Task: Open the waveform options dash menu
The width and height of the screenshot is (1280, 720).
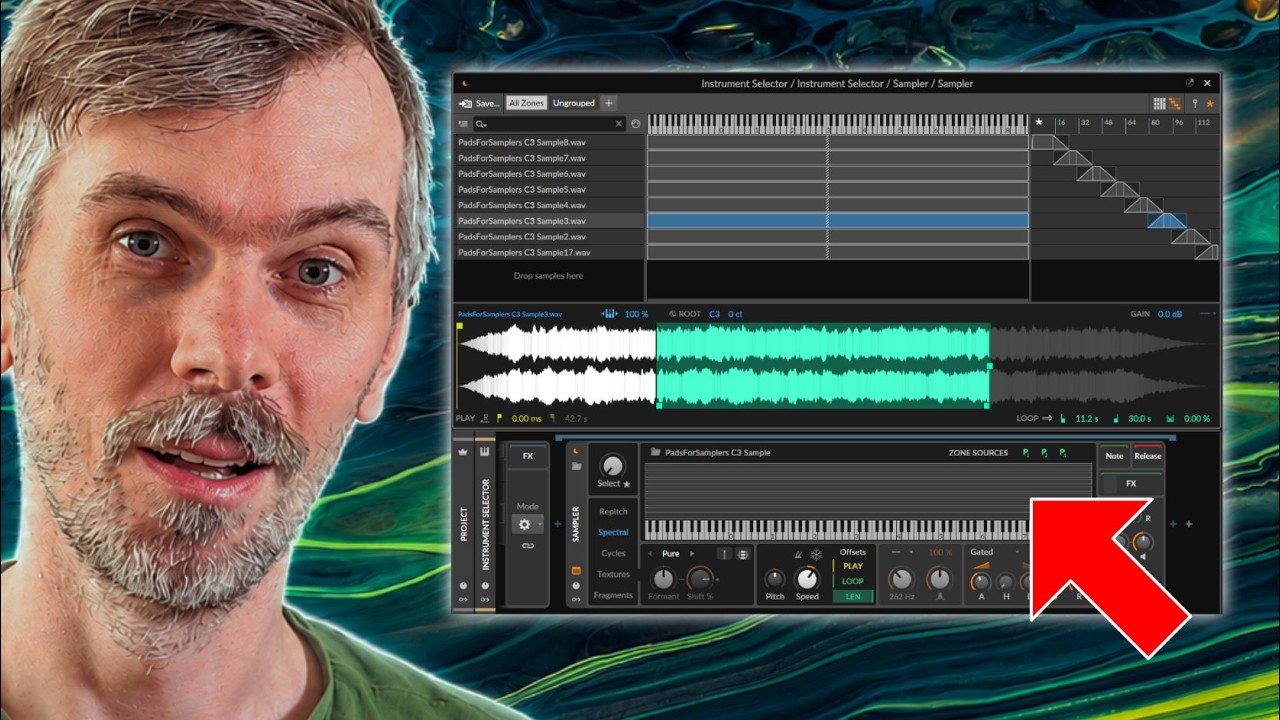Action: (x=1208, y=314)
